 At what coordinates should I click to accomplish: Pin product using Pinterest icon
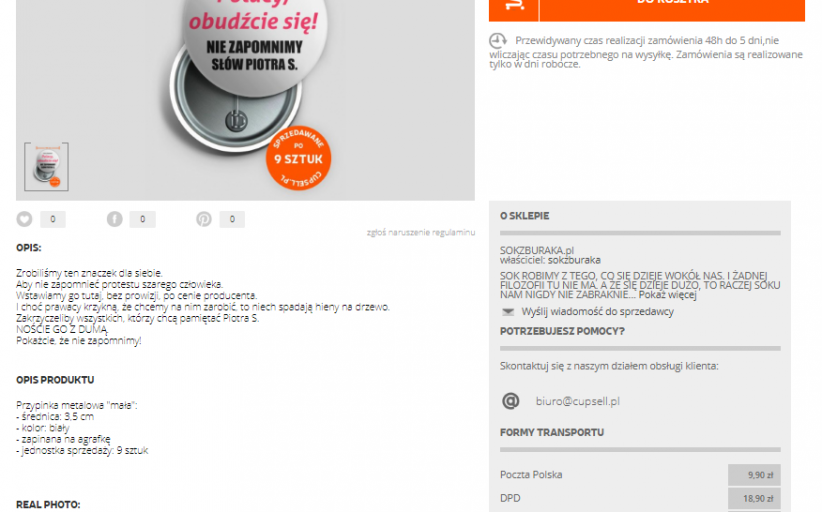click(x=204, y=219)
